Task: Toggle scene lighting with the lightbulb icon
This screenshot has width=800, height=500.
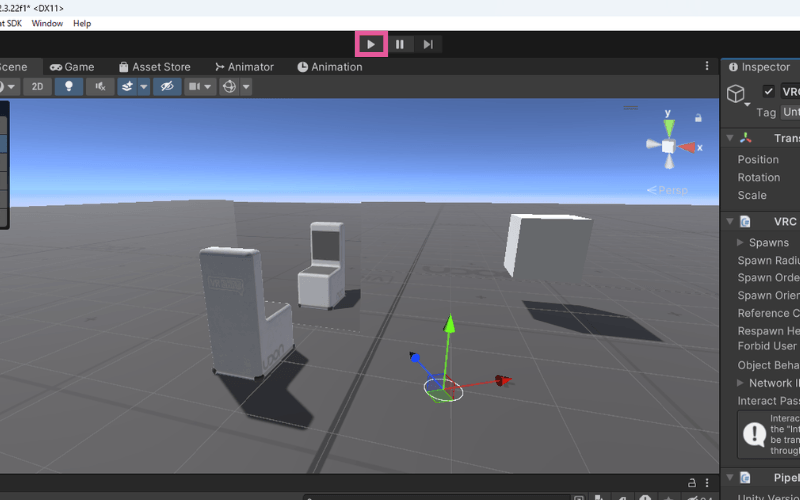Action: pyautogui.click(x=68, y=87)
